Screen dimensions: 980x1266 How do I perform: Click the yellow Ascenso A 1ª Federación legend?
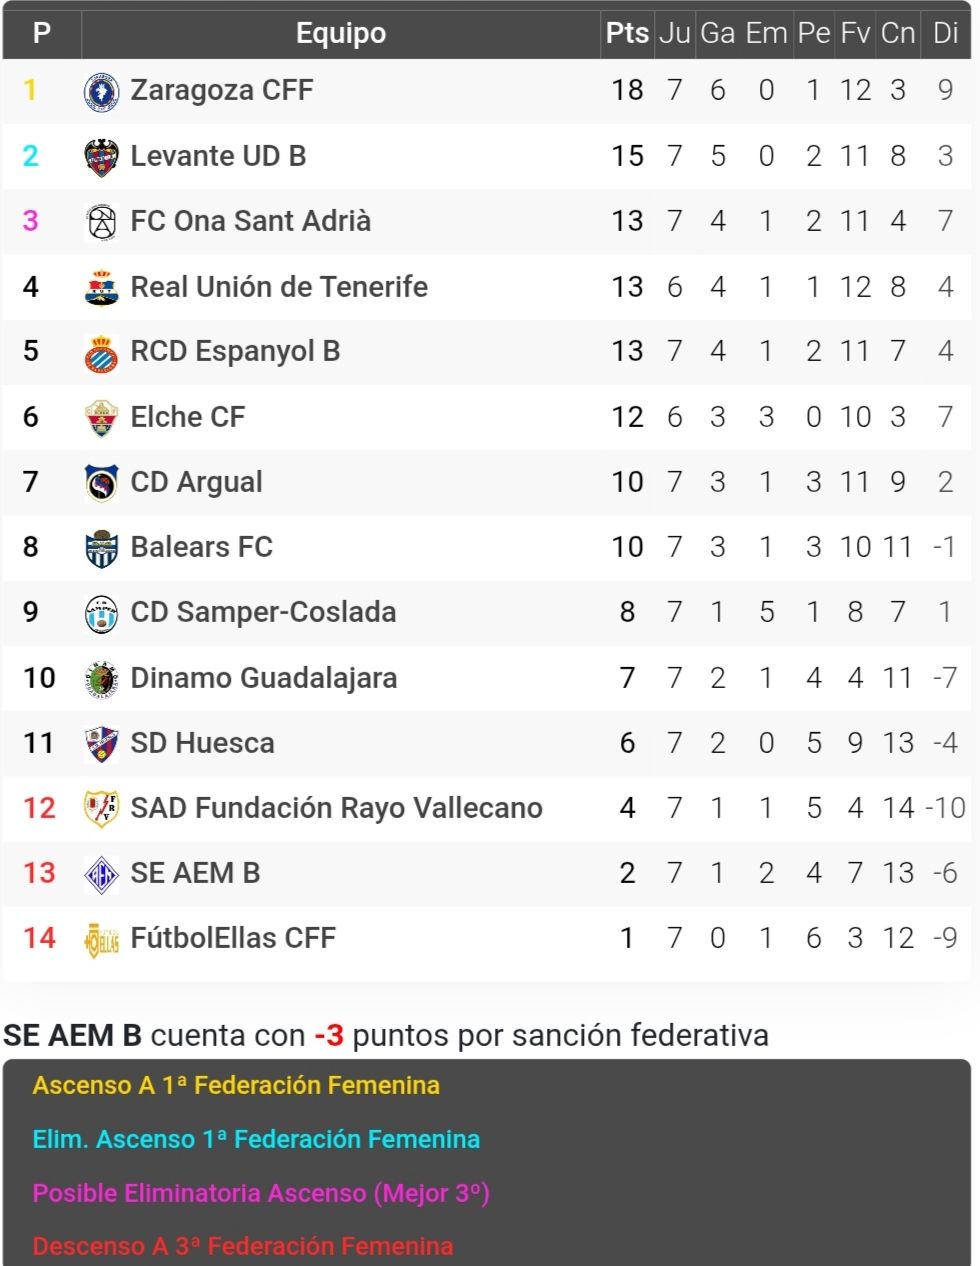[x=236, y=1085]
